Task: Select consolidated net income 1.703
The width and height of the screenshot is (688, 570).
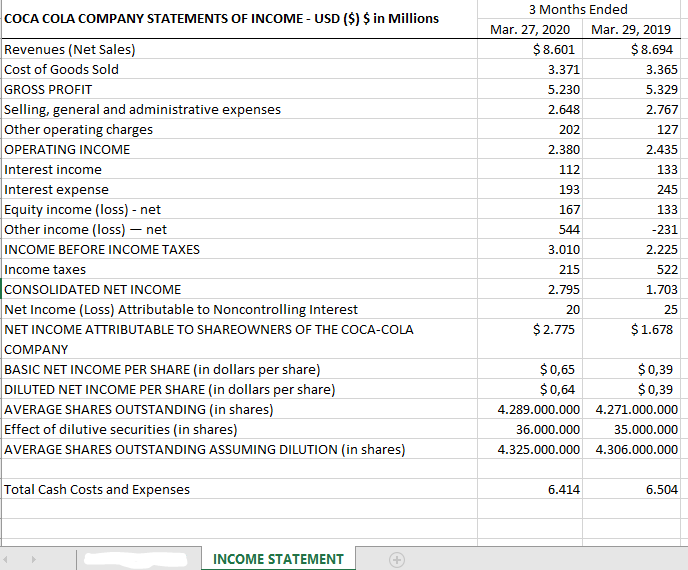Action: tap(662, 290)
